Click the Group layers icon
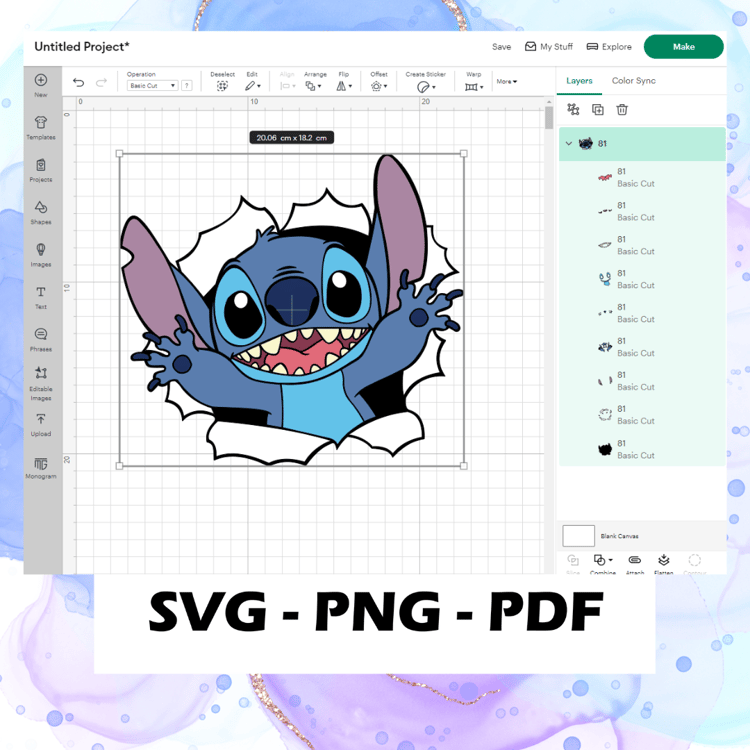Image resolution: width=750 pixels, height=750 pixels. [x=573, y=110]
